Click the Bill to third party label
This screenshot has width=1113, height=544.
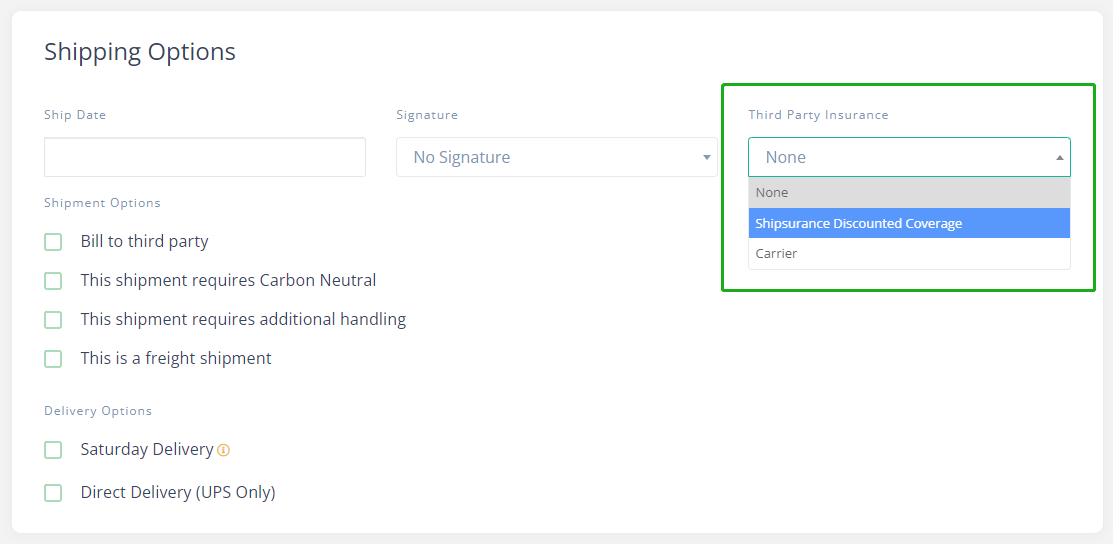coord(145,241)
